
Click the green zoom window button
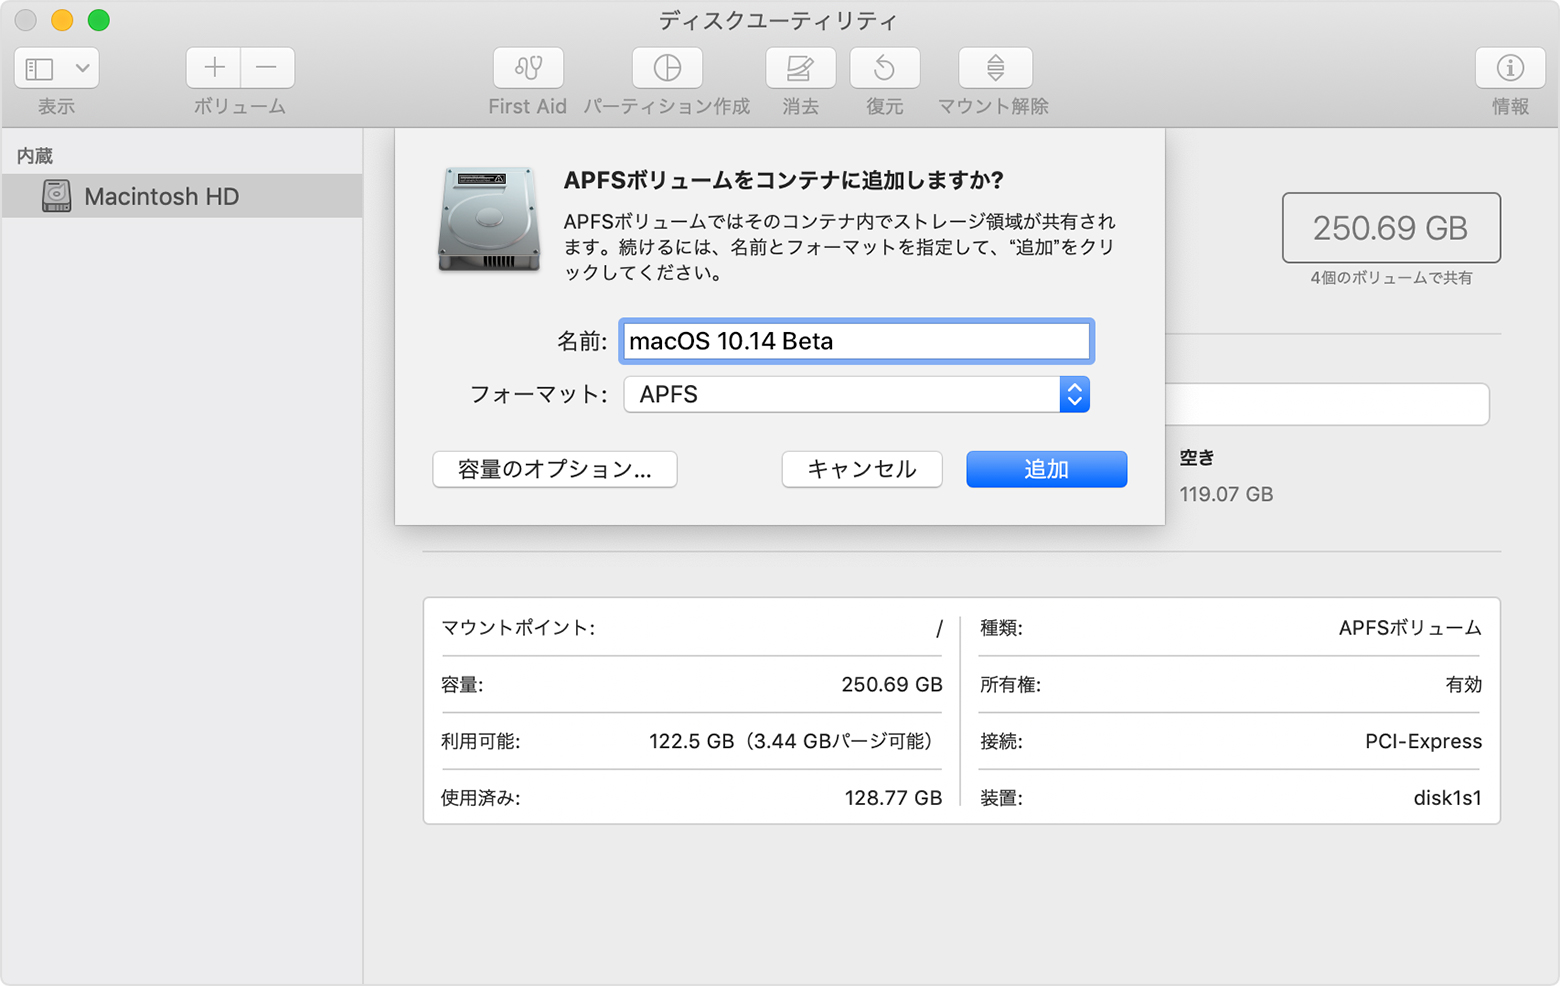[x=98, y=20]
